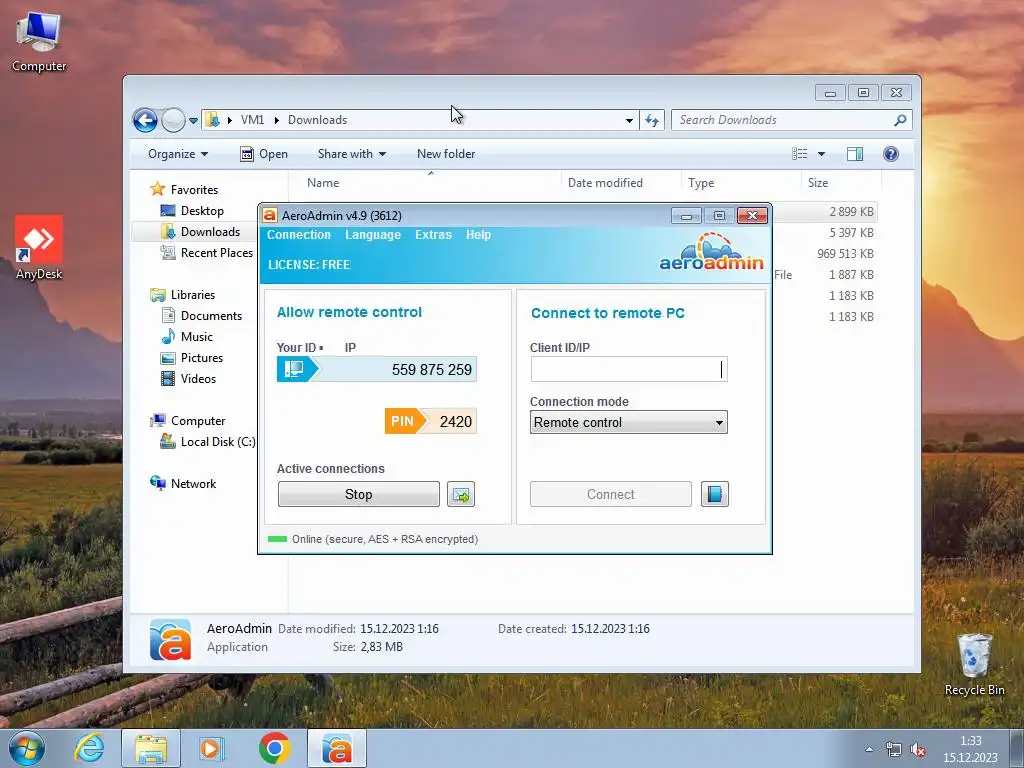The width and height of the screenshot is (1024, 768).
Task: Open the Documents library
Action: coord(211,315)
